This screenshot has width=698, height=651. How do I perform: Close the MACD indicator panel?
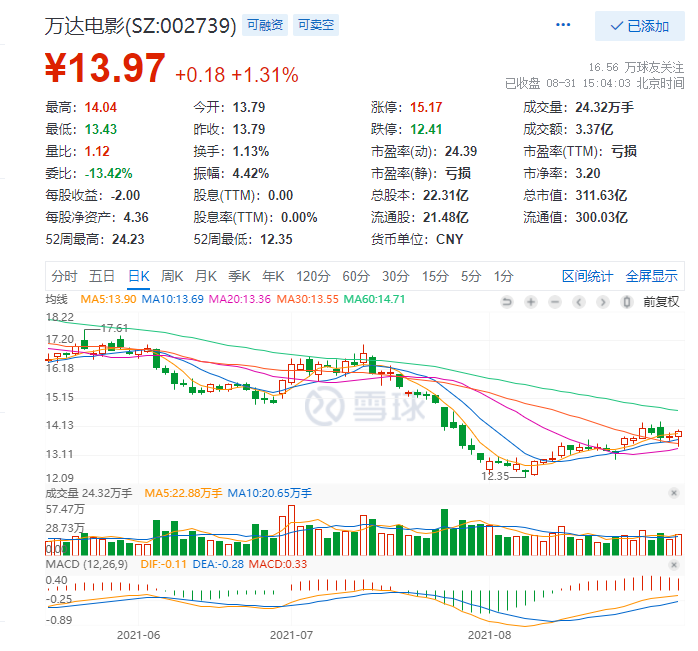(674, 565)
